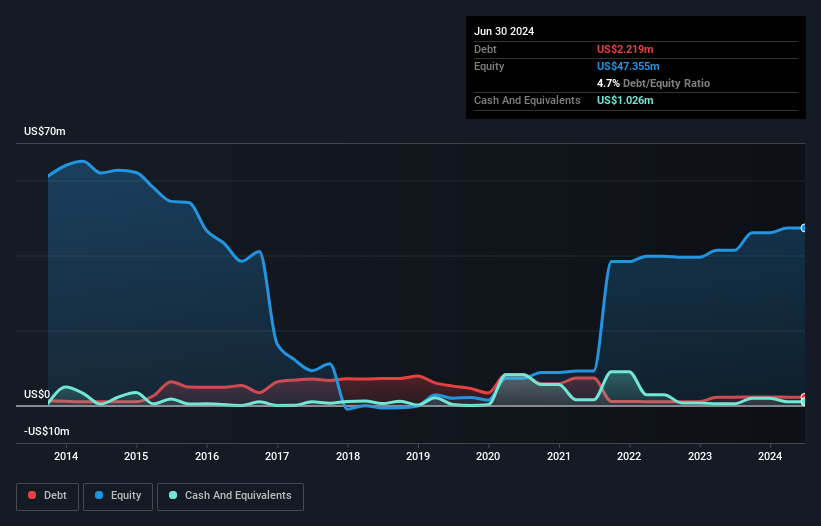The width and height of the screenshot is (821, 526).
Task: Click the US$2.219m debt value
Action: pyautogui.click(x=625, y=49)
